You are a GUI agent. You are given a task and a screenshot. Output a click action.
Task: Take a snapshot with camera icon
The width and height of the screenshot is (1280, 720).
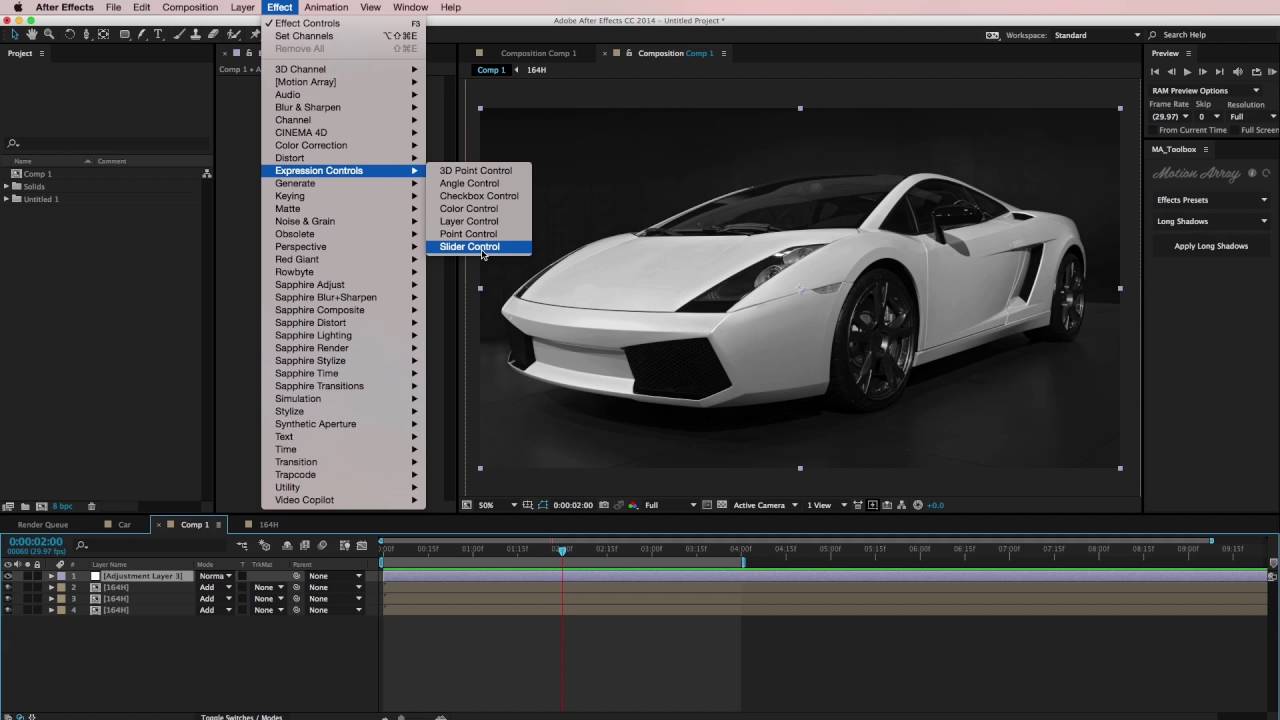(x=603, y=505)
